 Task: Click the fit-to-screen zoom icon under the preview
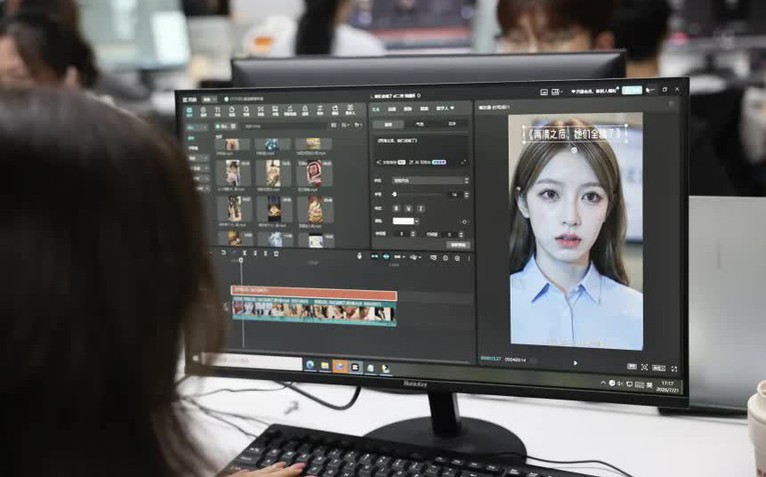(644, 367)
